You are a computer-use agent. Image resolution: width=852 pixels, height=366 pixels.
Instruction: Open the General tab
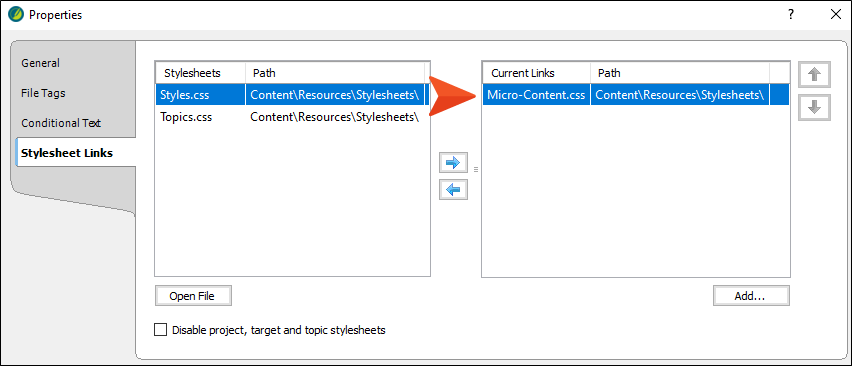tap(41, 63)
